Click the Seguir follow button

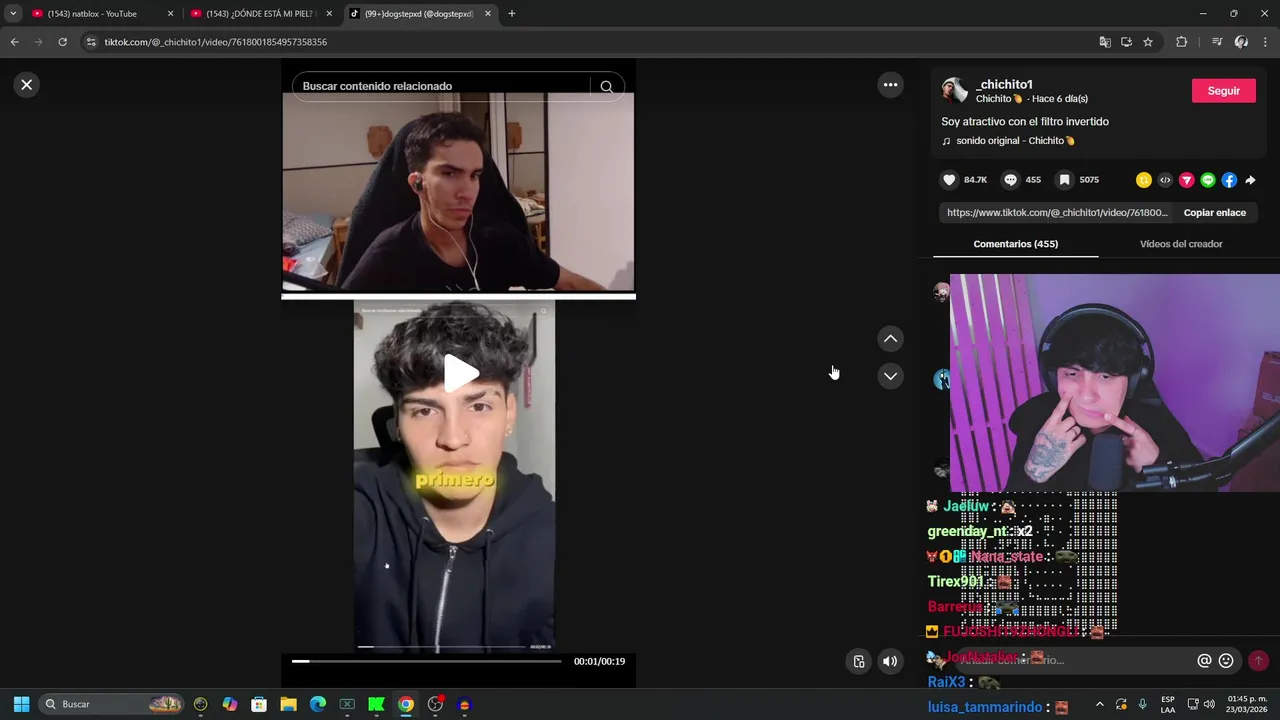coord(1223,91)
